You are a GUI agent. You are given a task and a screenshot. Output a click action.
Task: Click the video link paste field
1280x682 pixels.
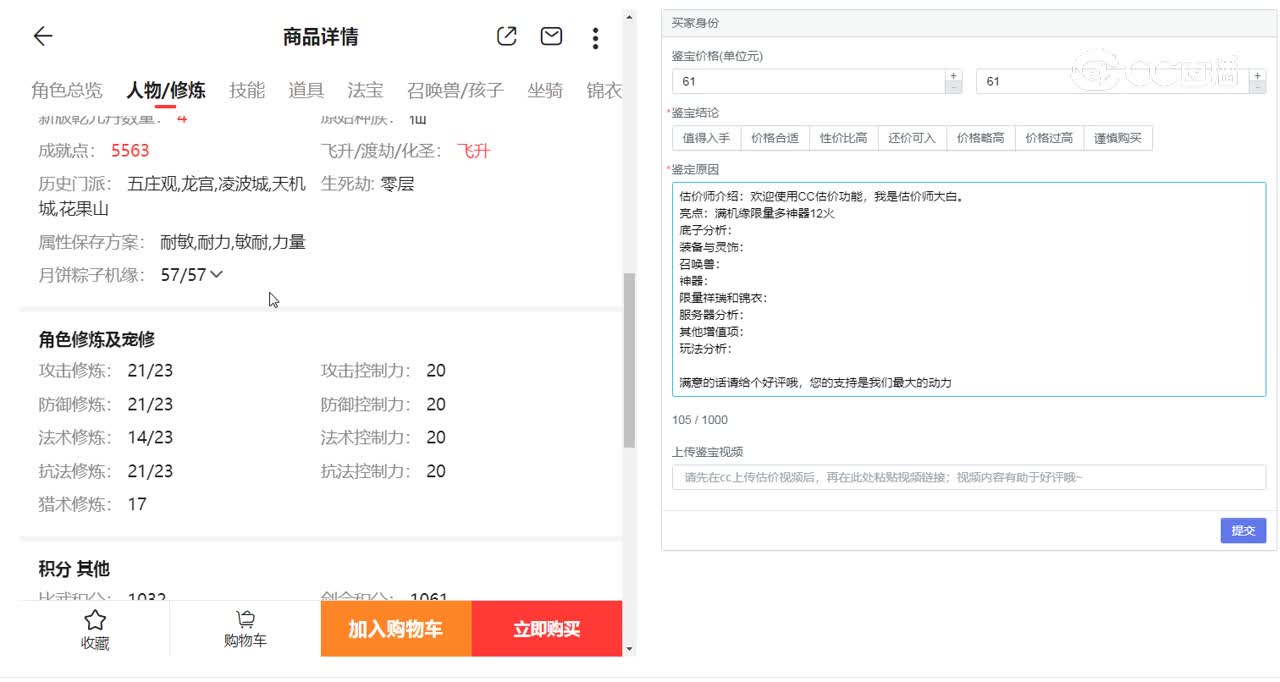966,477
